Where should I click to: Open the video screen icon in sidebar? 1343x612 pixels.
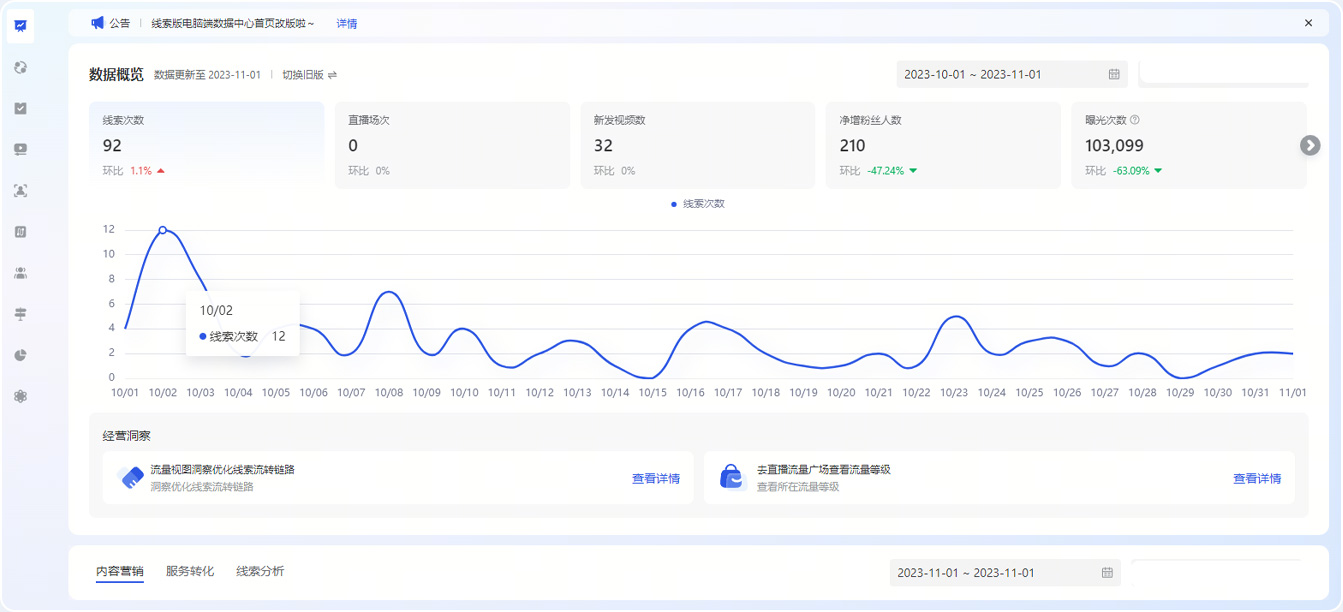[20, 149]
